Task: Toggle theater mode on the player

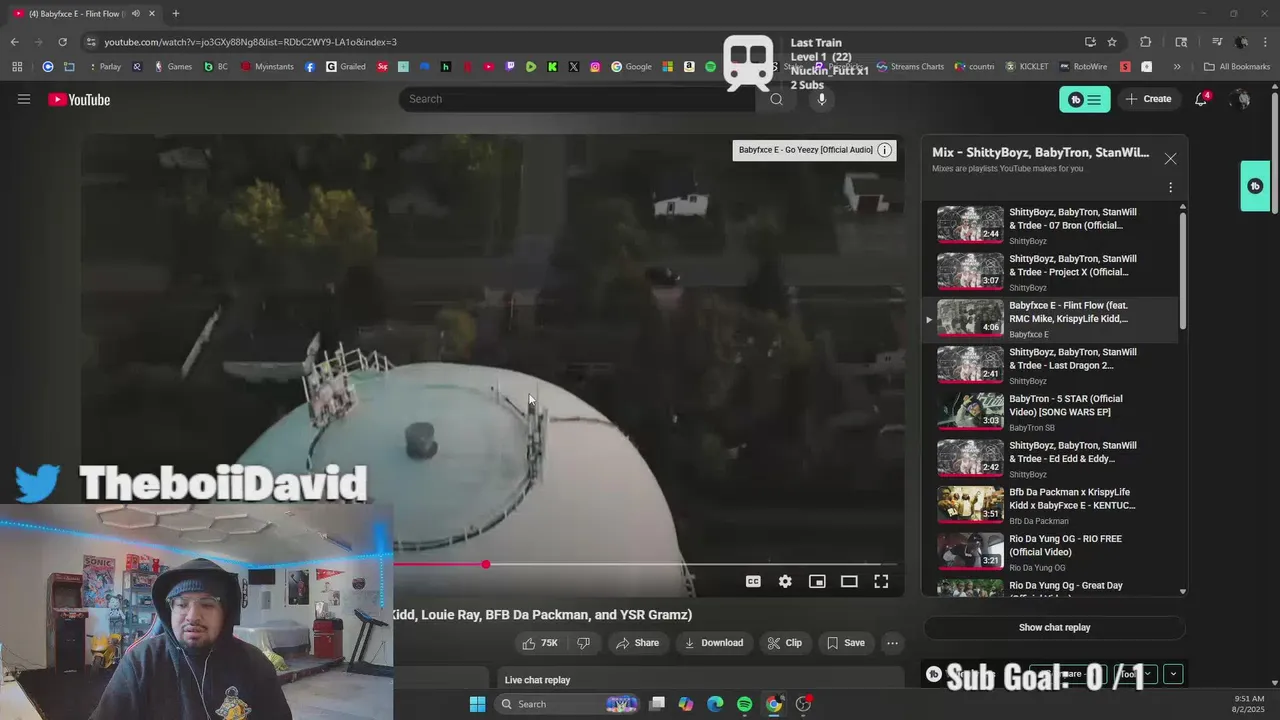Action: pyautogui.click(x=849, y=581)
